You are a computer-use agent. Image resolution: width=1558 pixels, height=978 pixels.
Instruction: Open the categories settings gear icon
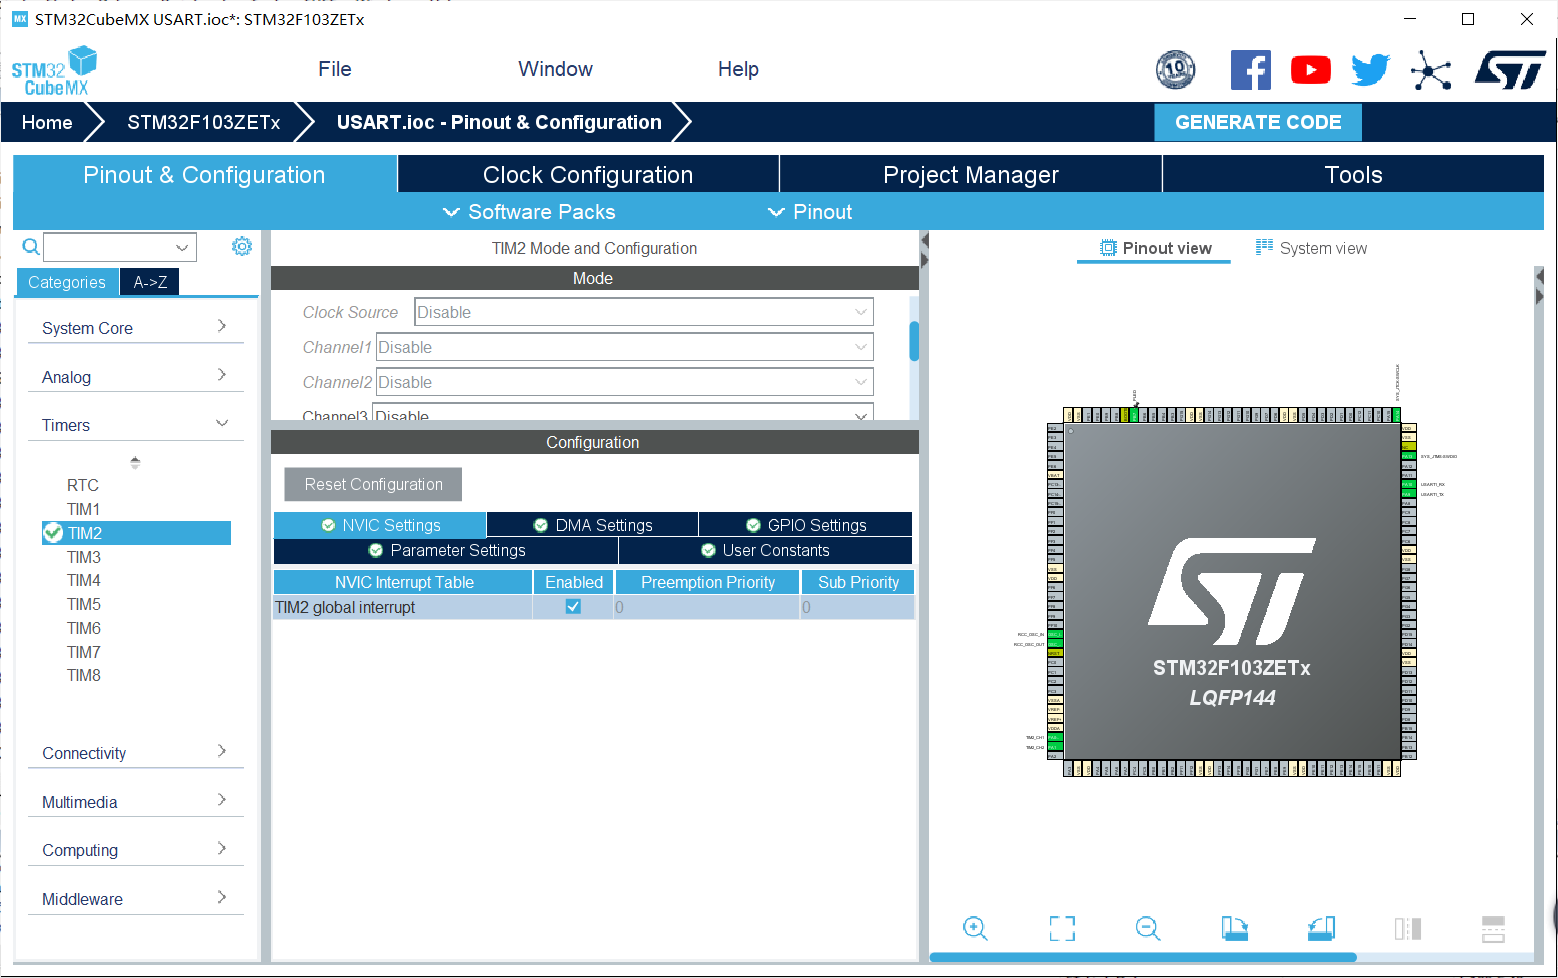242,246
